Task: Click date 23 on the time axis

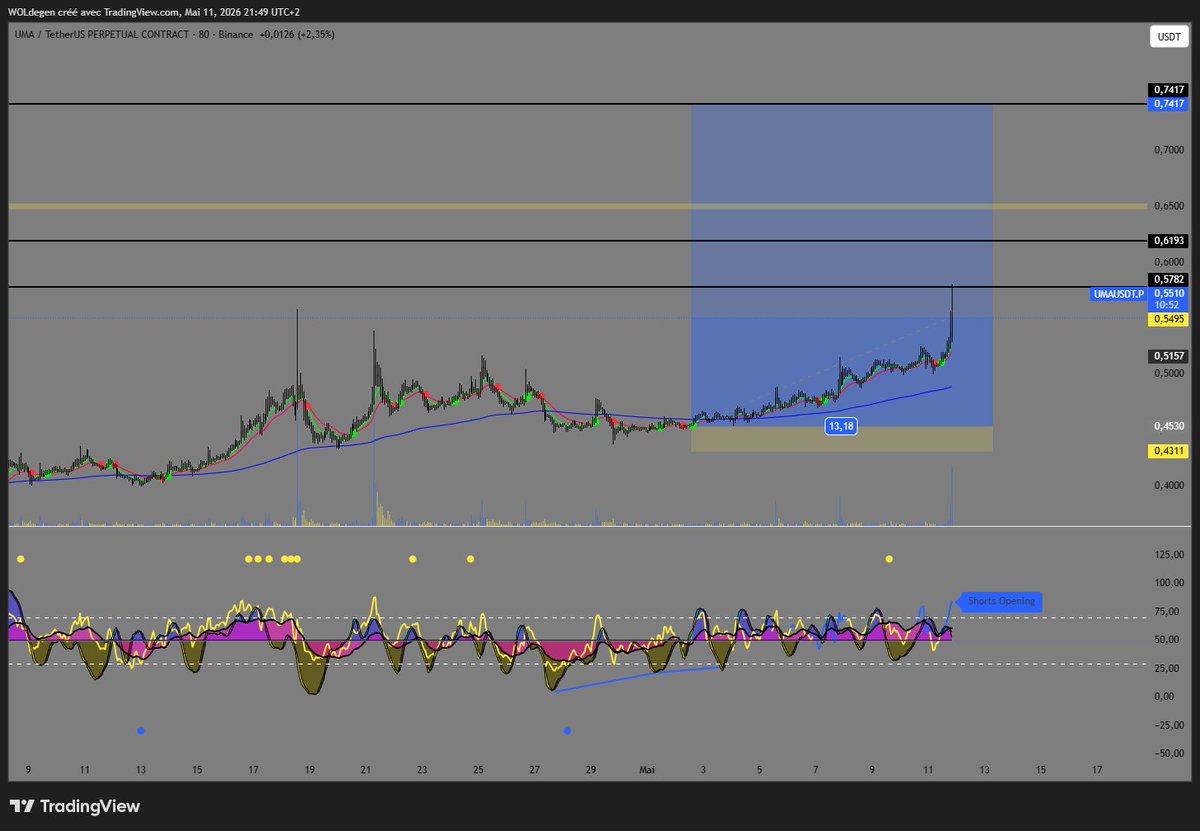Action: point(422,770)
